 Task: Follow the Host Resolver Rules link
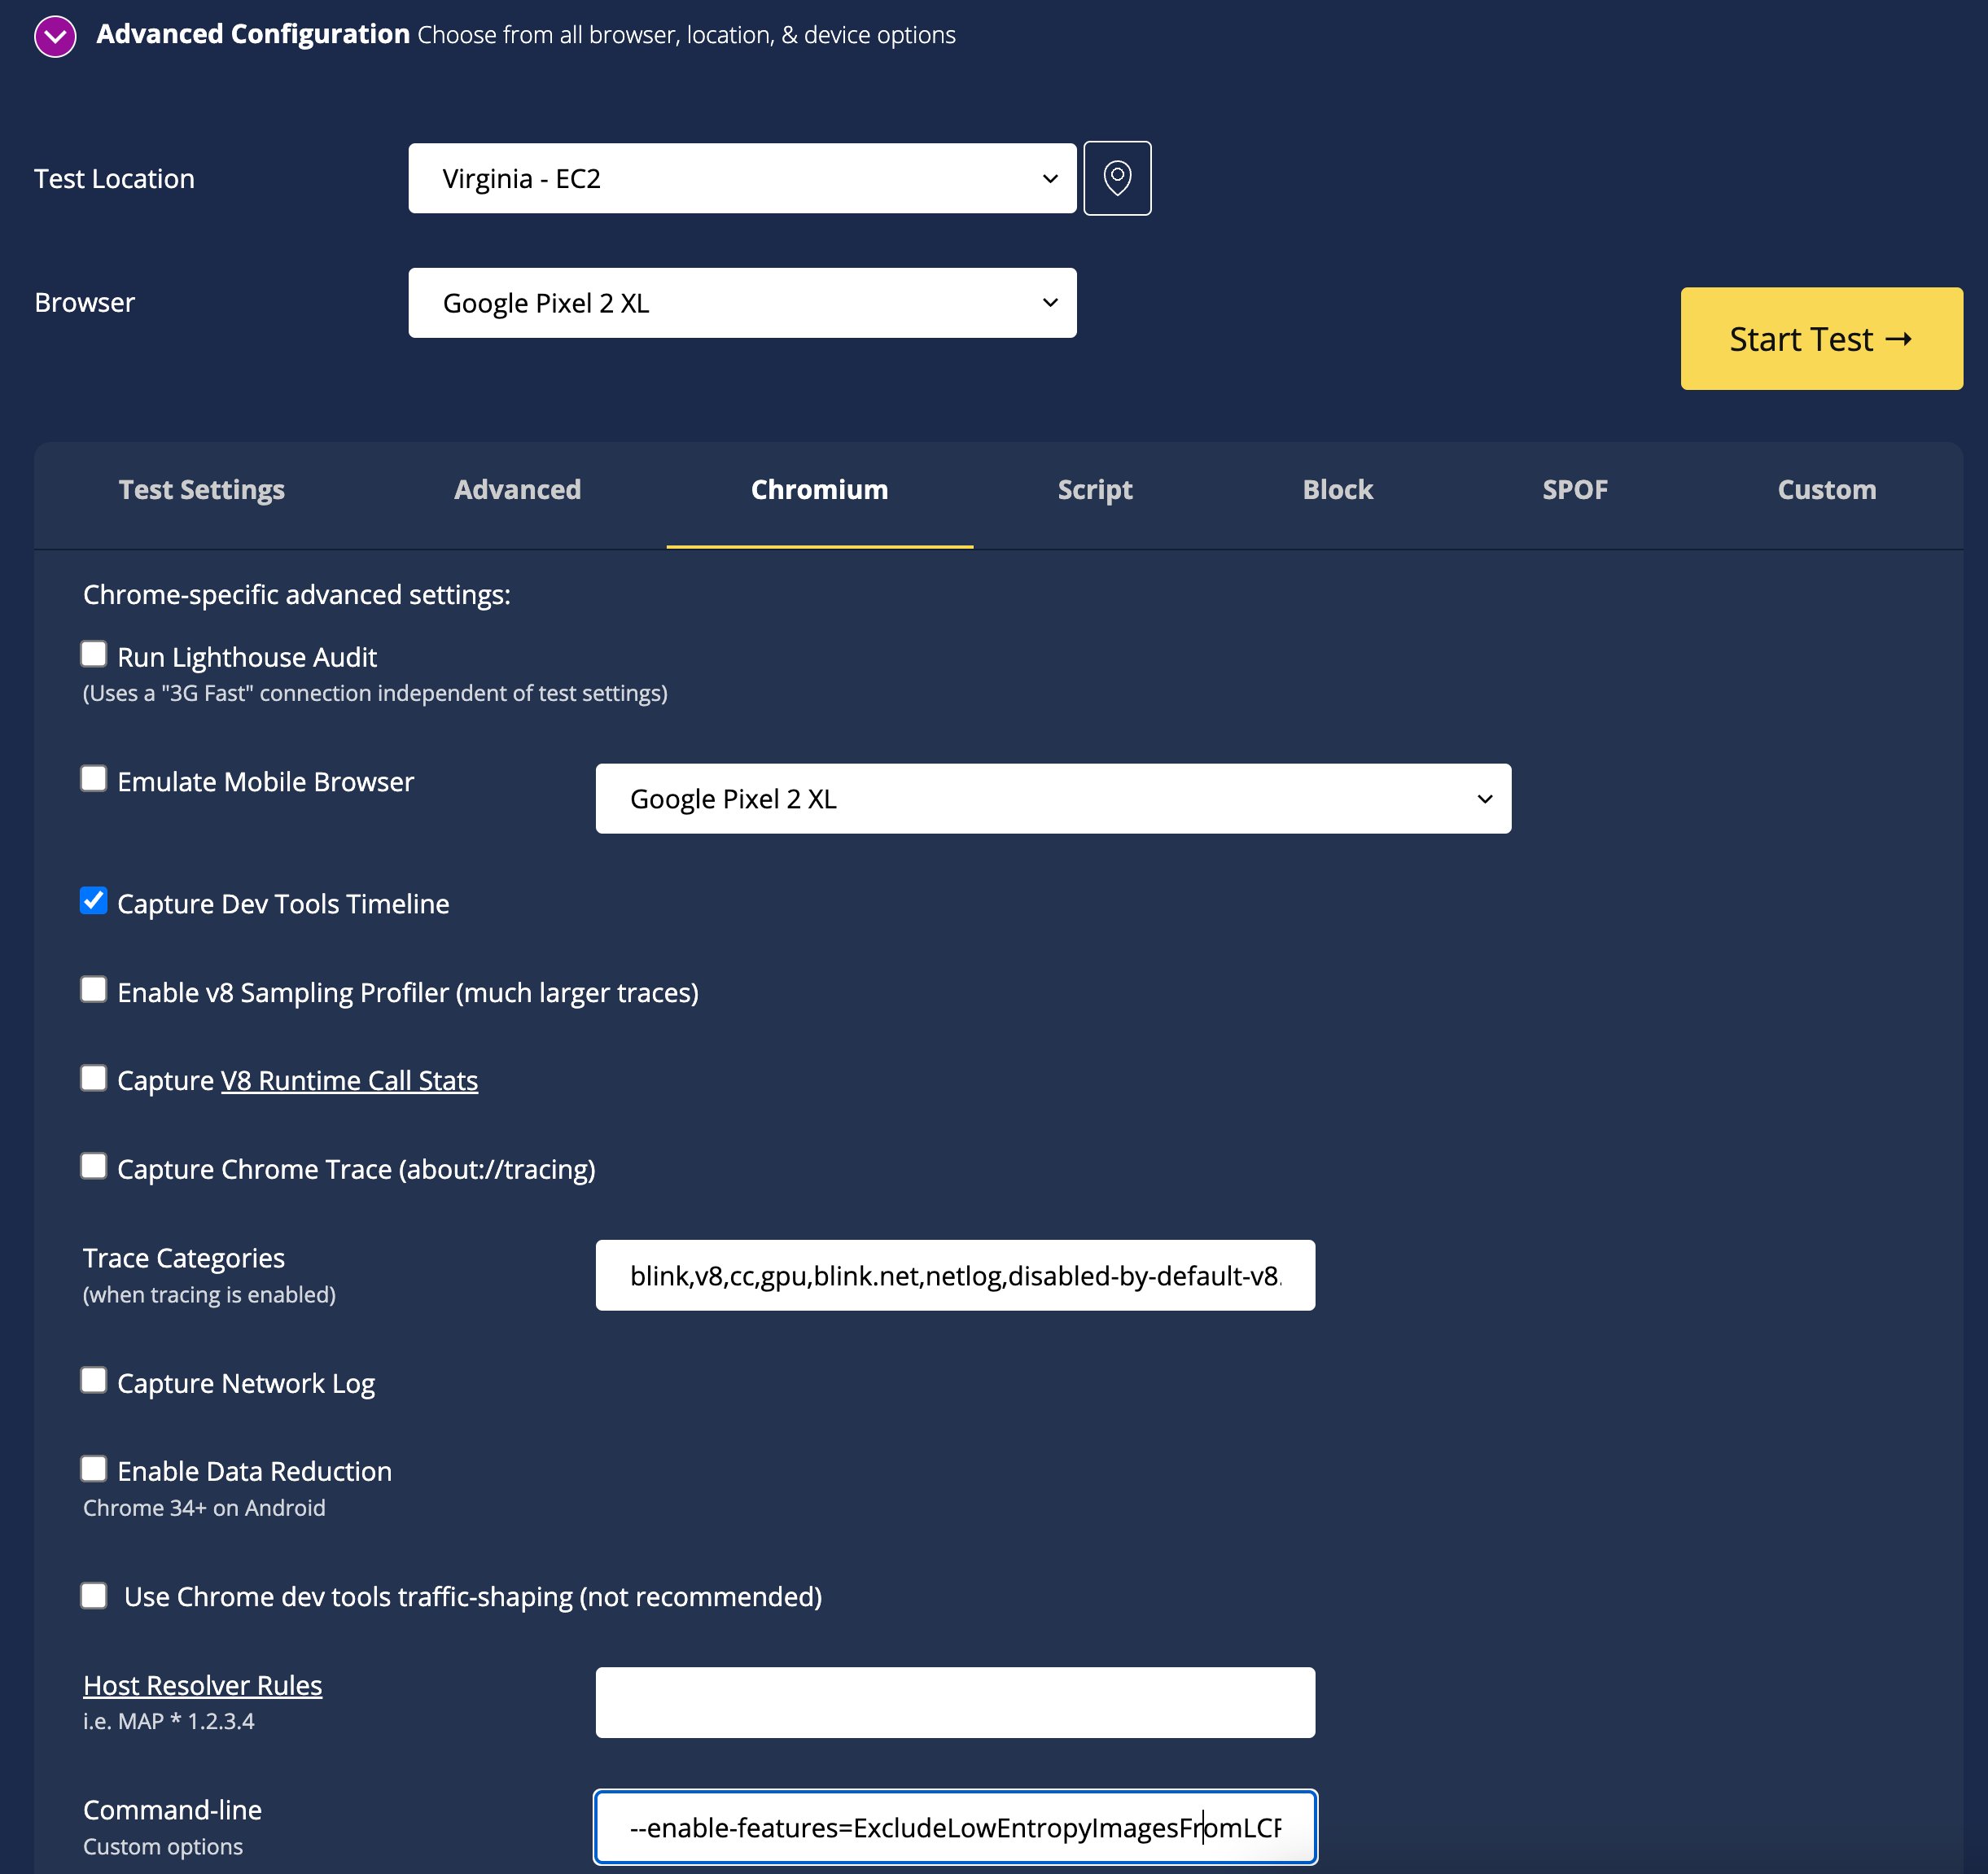pyautogui.click(x=202, y=1686)
